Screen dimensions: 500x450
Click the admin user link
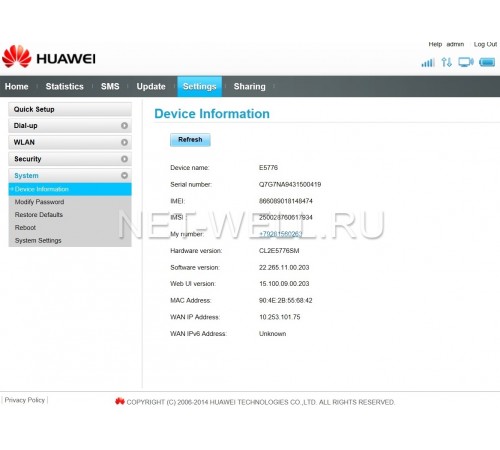455,44
